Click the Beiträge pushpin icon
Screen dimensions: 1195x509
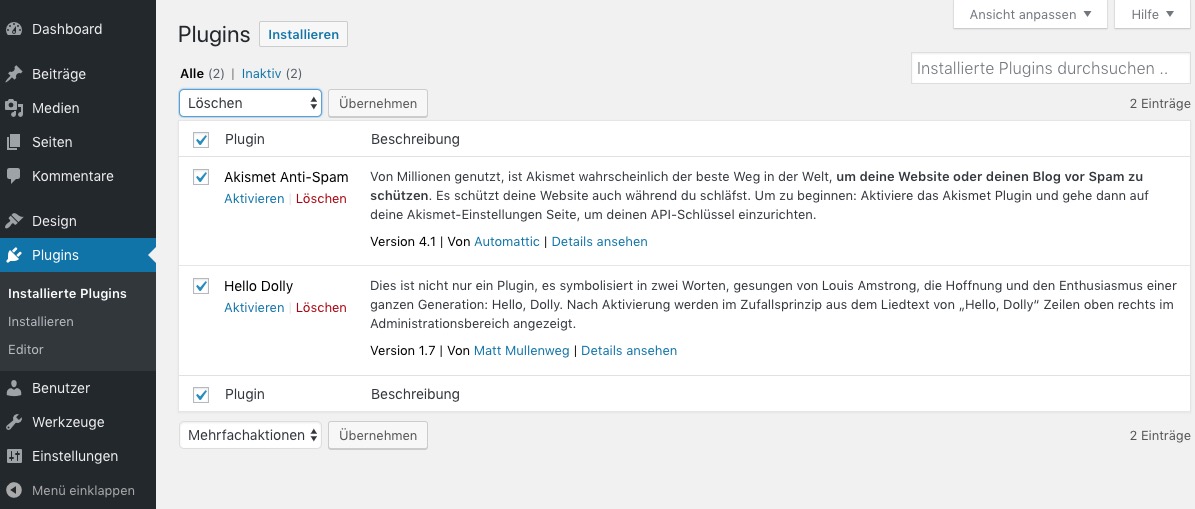tap(14, 74)
